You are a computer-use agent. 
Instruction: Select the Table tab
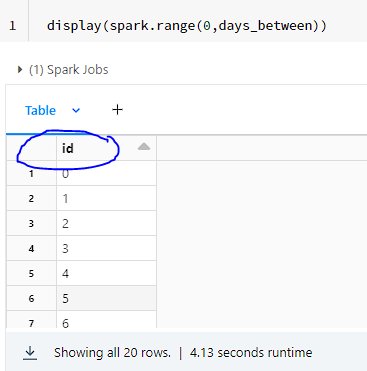click(40, 110)
